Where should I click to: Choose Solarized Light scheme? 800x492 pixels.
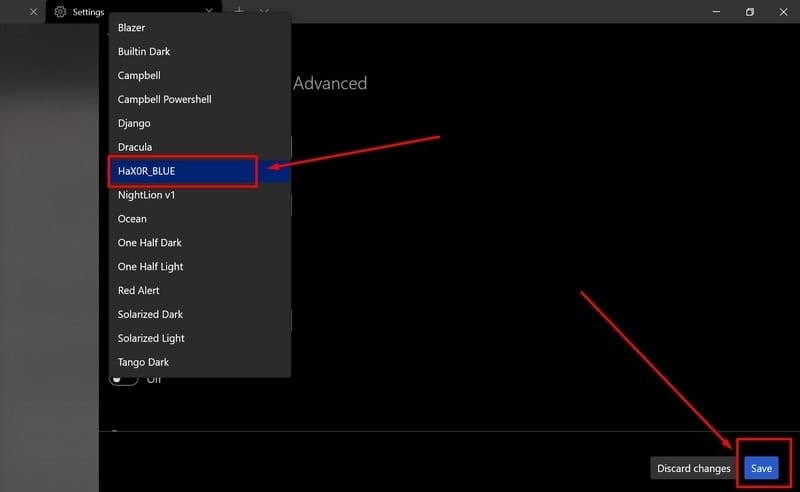(x=199, y=338)
